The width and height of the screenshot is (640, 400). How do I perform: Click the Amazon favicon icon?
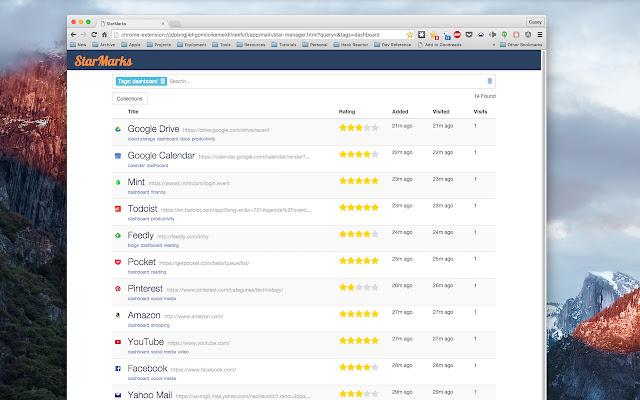tap(118, 315)
